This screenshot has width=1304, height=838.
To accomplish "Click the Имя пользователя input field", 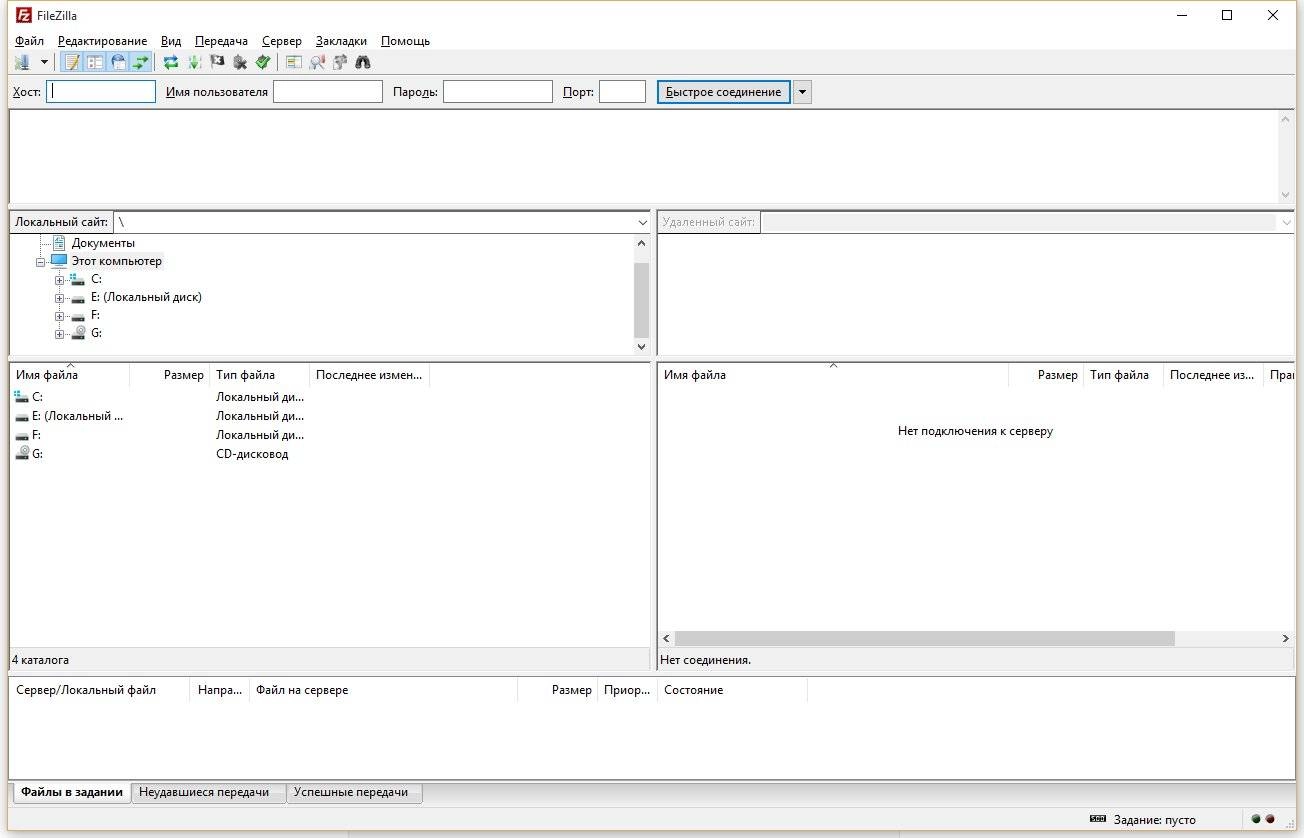I will point(328,92).
